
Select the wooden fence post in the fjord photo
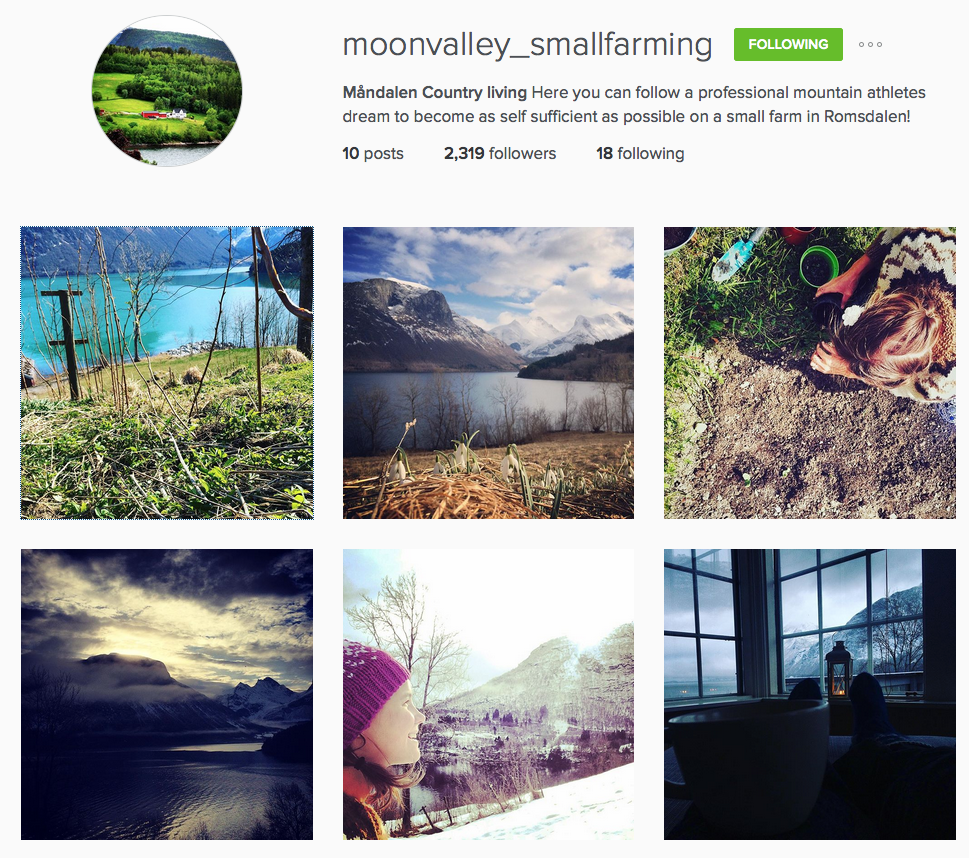pos(67,343)
